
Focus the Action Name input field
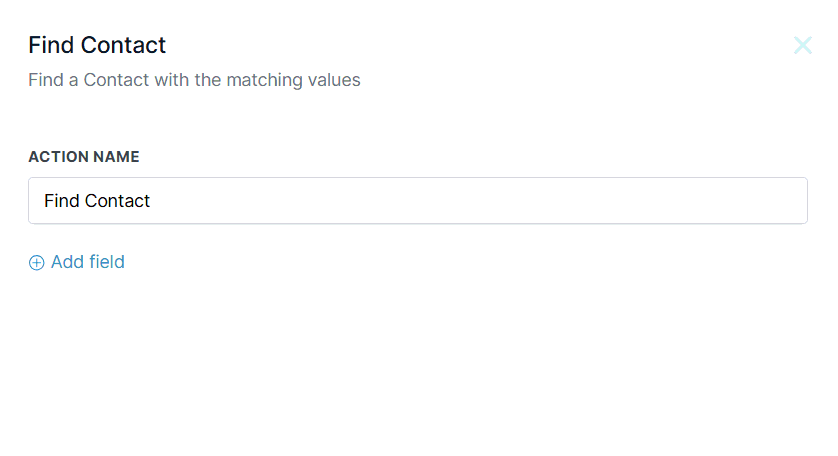(417, 201)
